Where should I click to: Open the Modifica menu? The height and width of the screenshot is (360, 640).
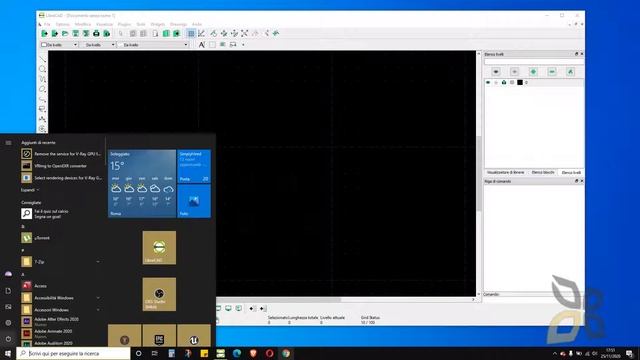click(x=83, y=24)
